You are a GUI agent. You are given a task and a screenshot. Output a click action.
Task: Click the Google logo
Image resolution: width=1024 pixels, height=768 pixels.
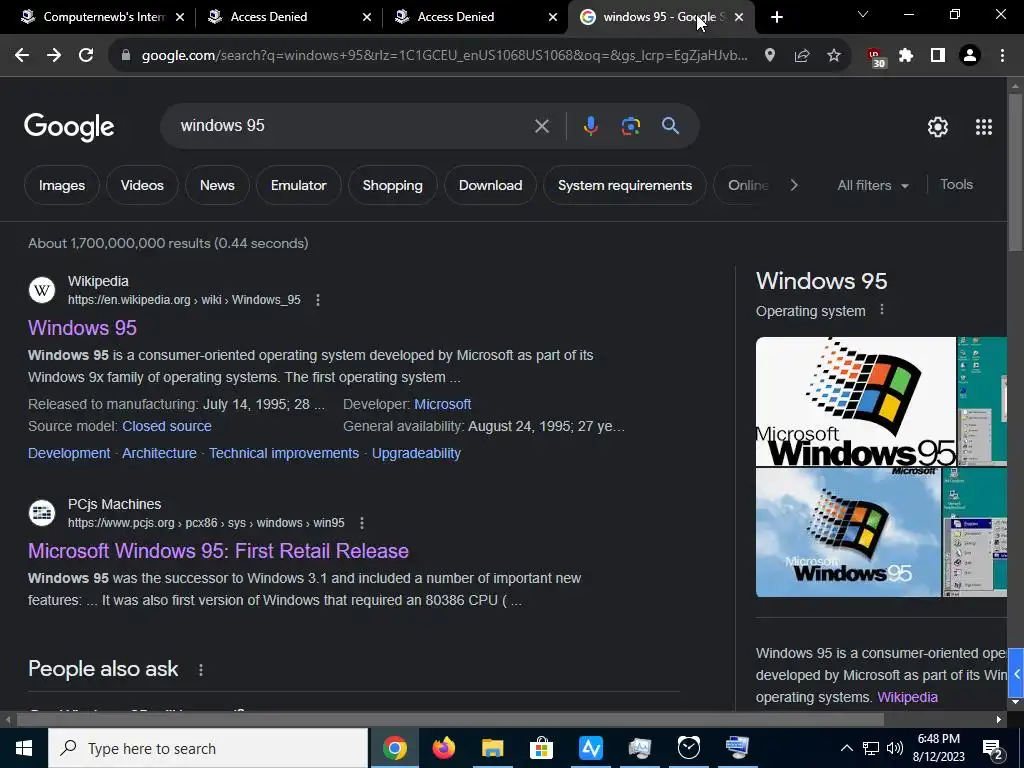click(69, 127)
